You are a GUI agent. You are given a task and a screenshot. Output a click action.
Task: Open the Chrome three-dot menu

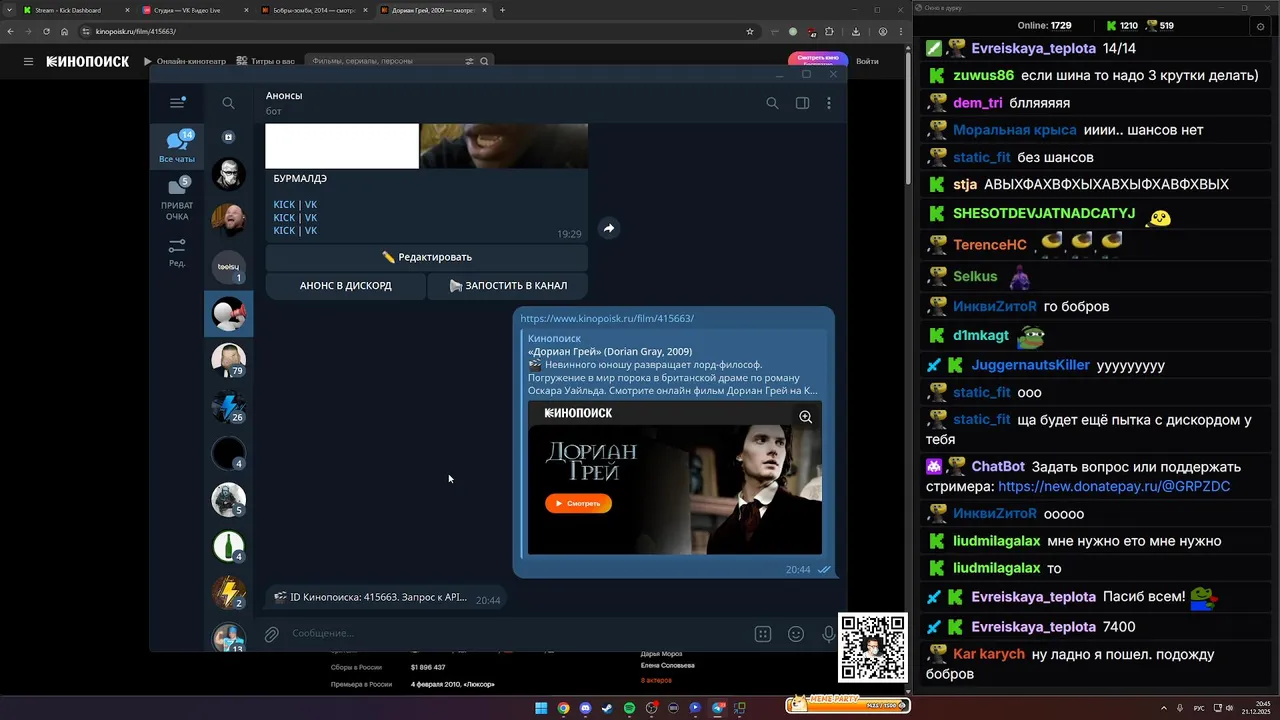click(900, 31)
